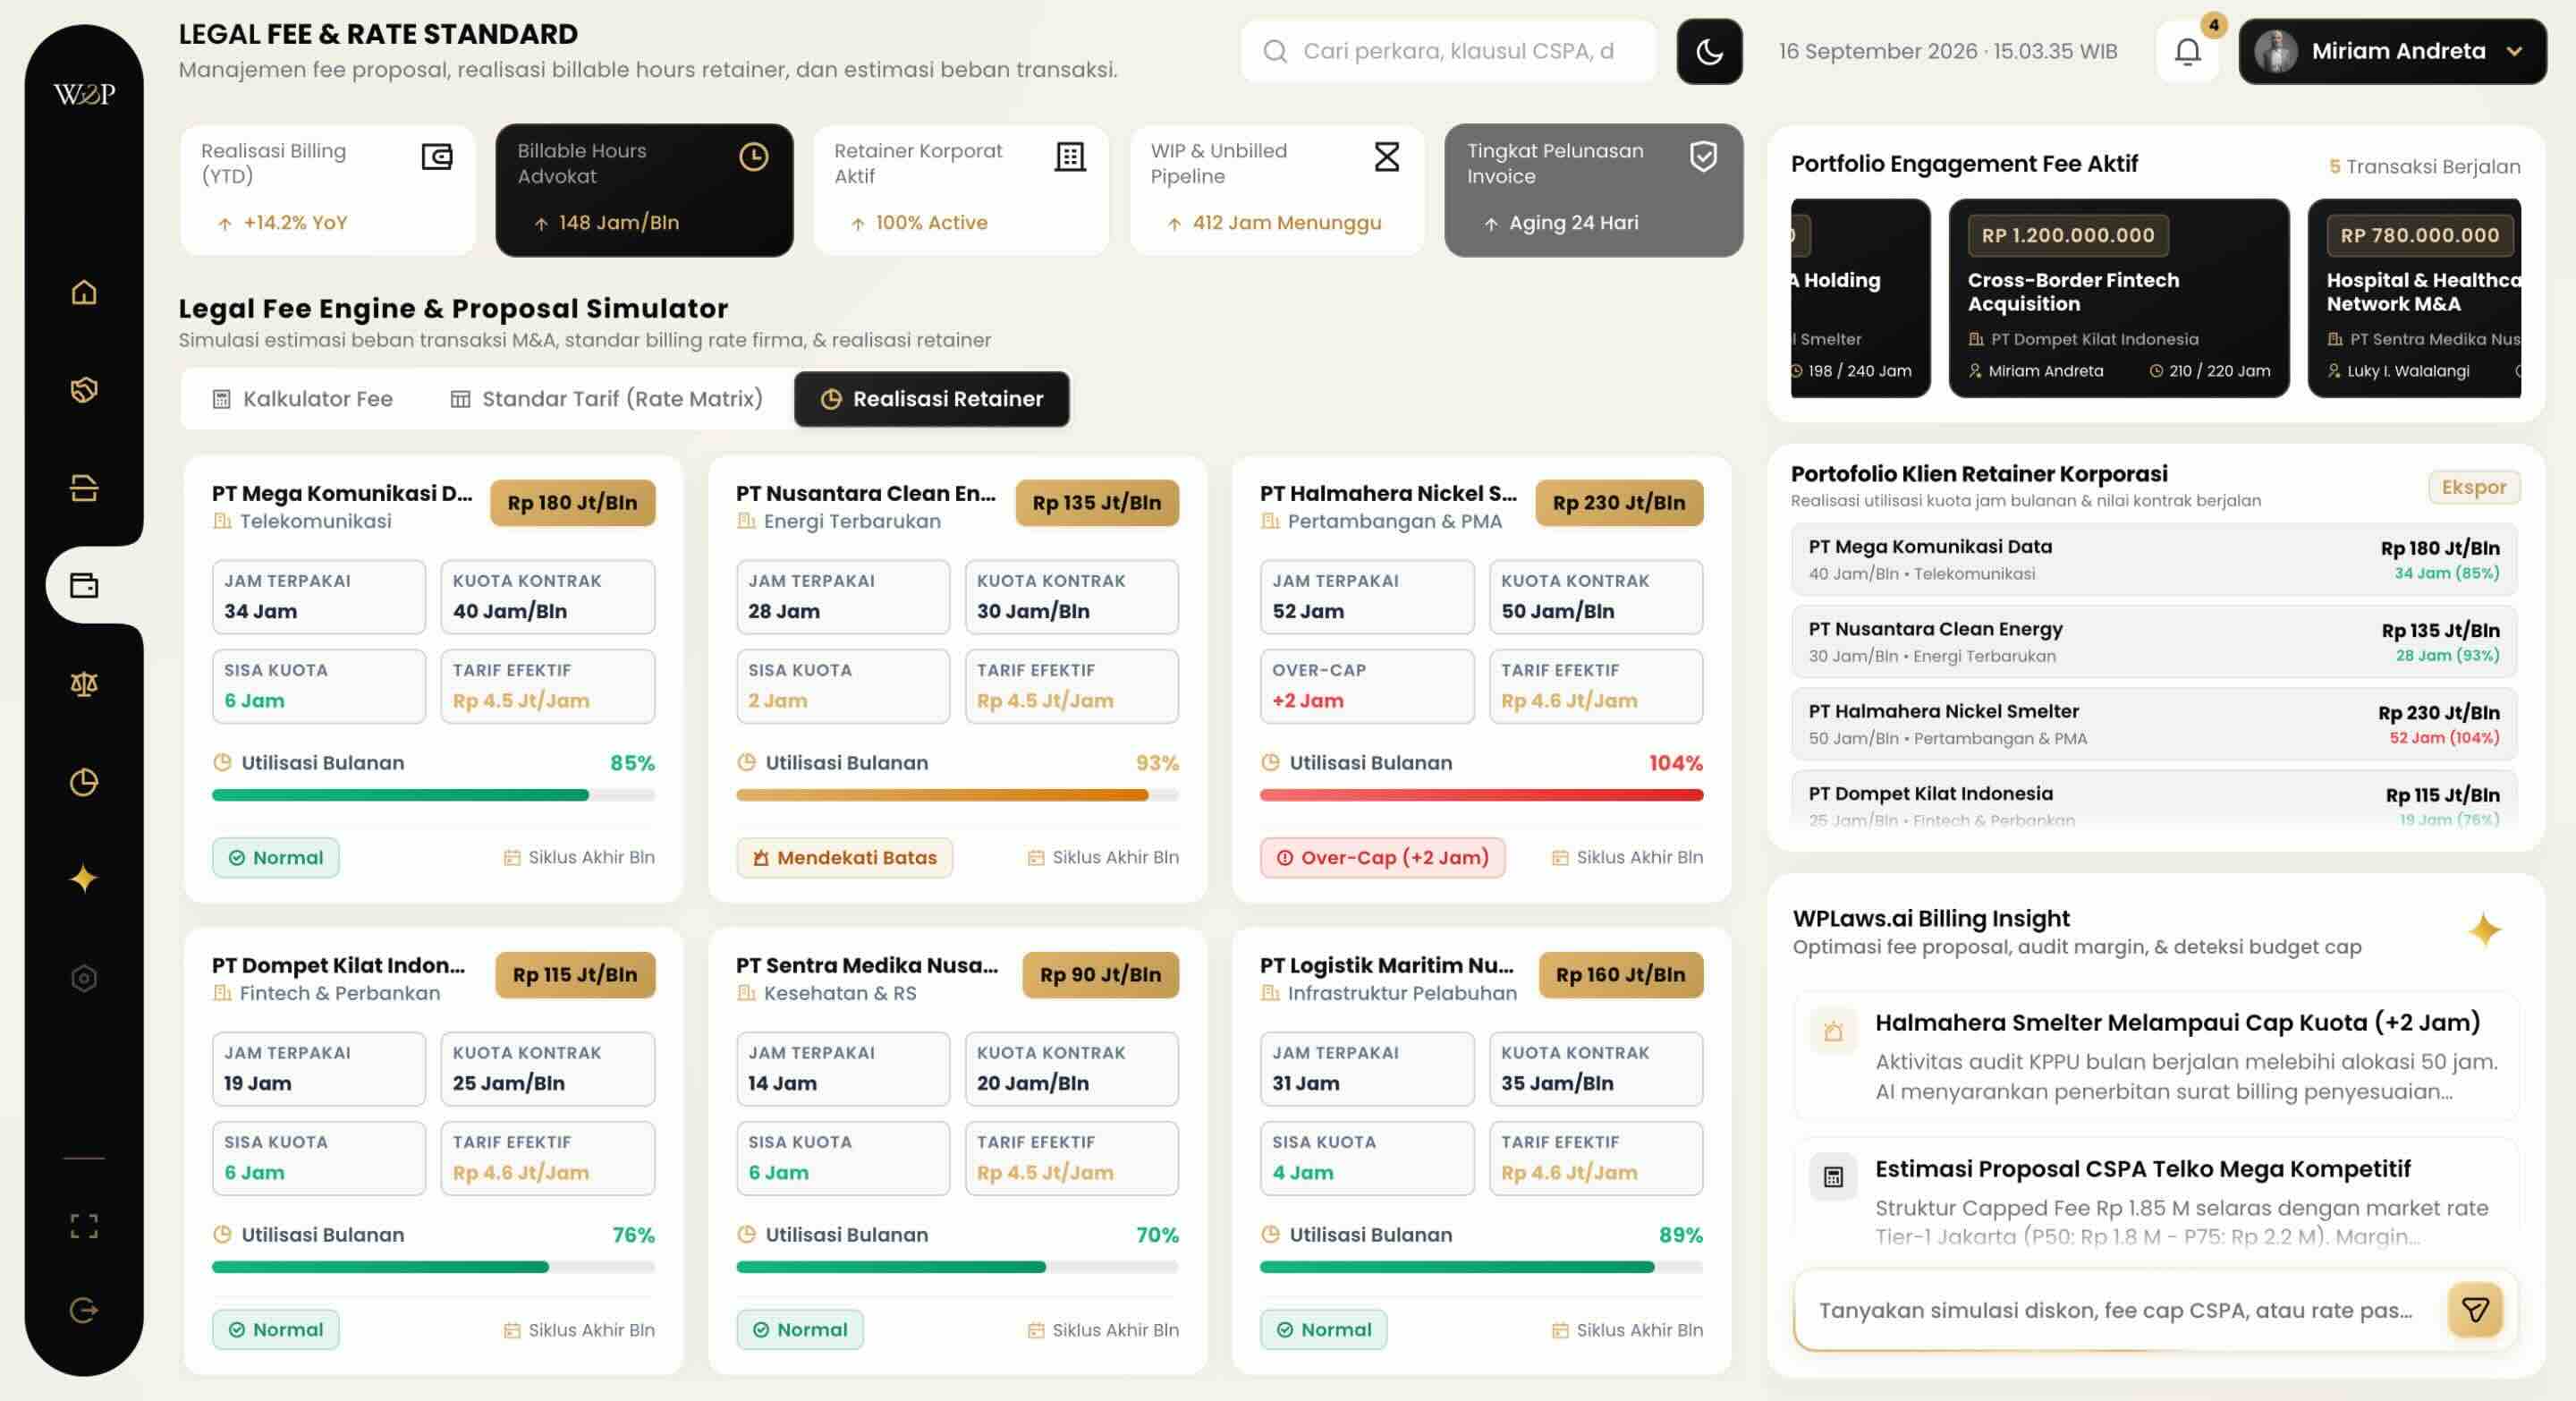The image size is (2576, 1401).
Task: Open WIP & Unbilled Pipeline card
Action: coord(1277,190)
